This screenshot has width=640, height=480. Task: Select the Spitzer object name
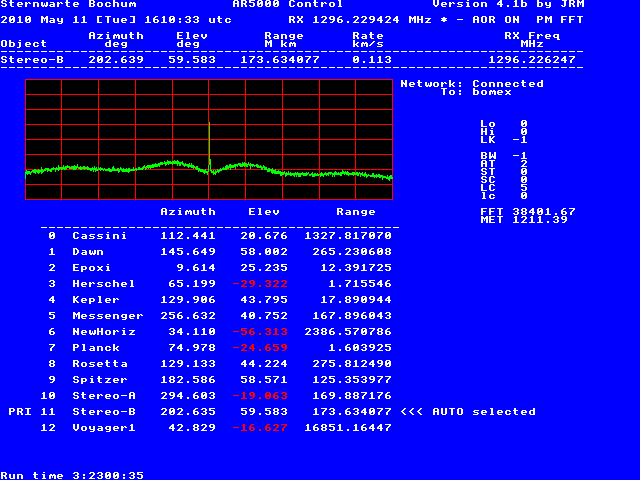click(x=100, y=380)
